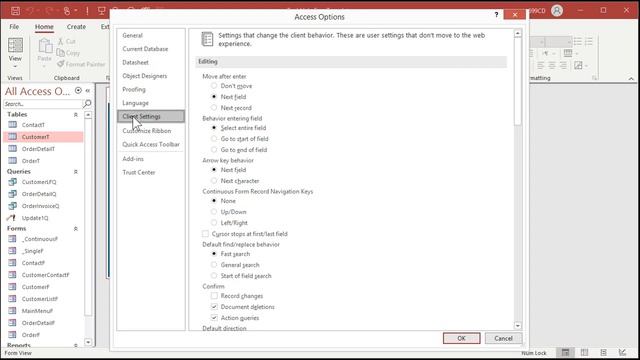The width and height of the screenshot is (640, 360).
Task: Switch to Create ribbon tab
Action: 76,27
